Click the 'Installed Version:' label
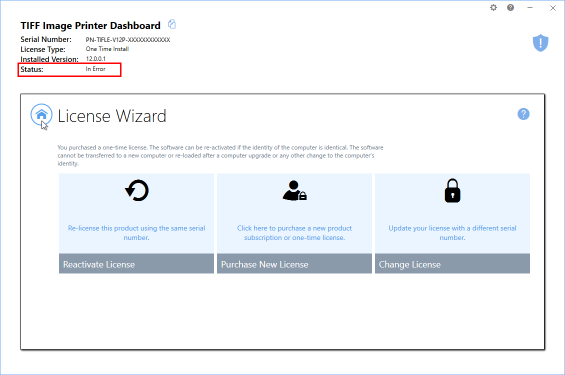565x375 pixels. (49, 59)
